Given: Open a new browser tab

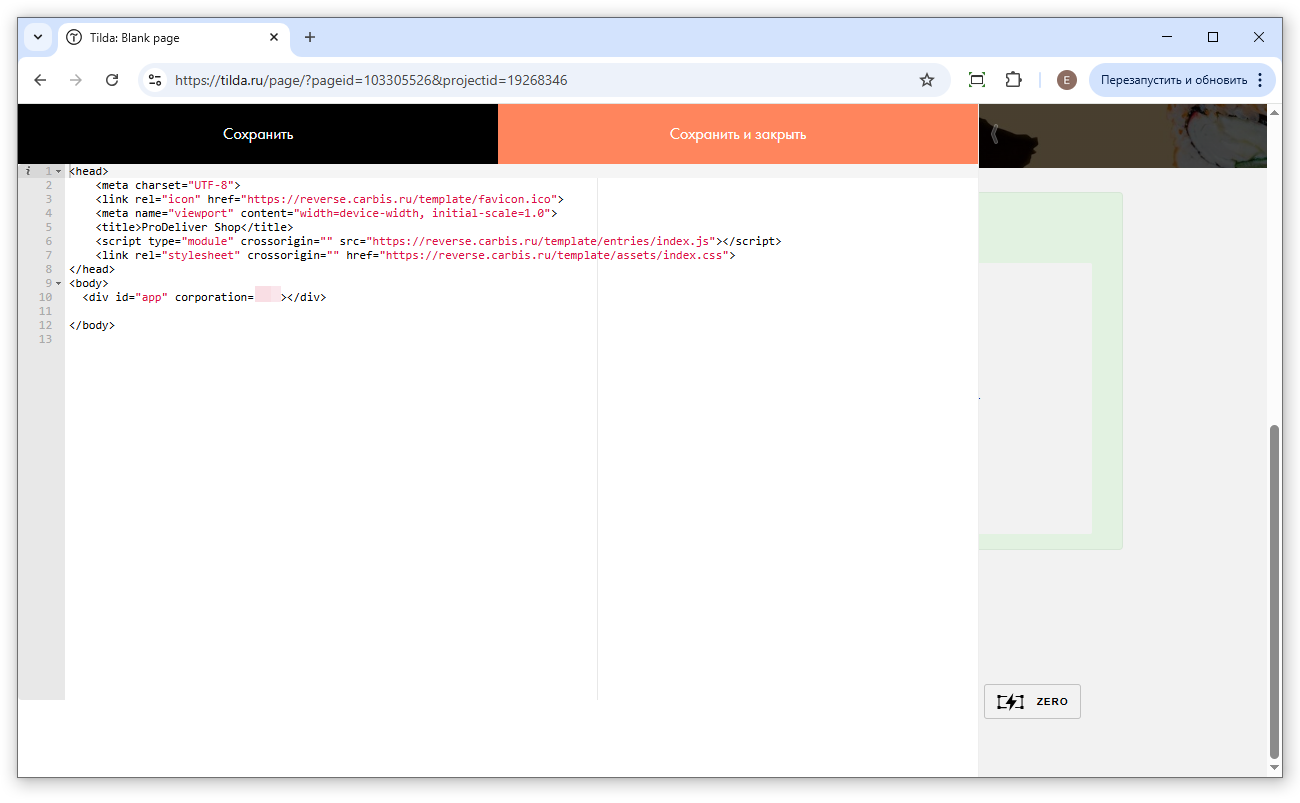Looking at the screenshot, I should click(310, 38).
